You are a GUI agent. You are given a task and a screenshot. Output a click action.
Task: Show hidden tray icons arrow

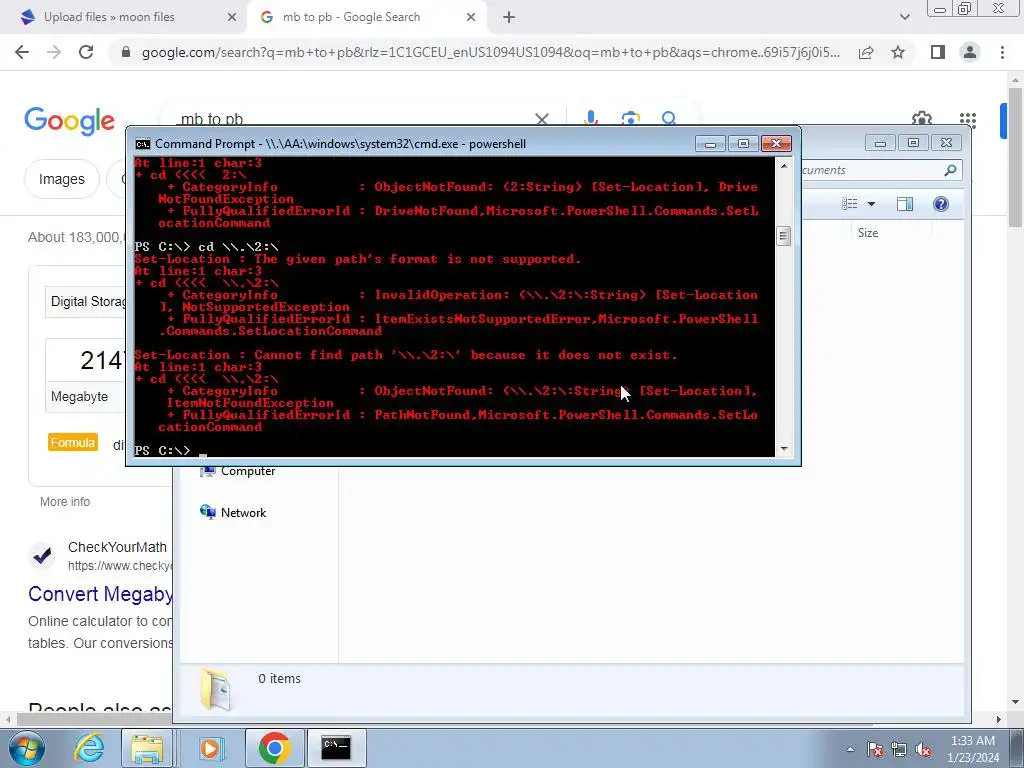tap(850, 750)
